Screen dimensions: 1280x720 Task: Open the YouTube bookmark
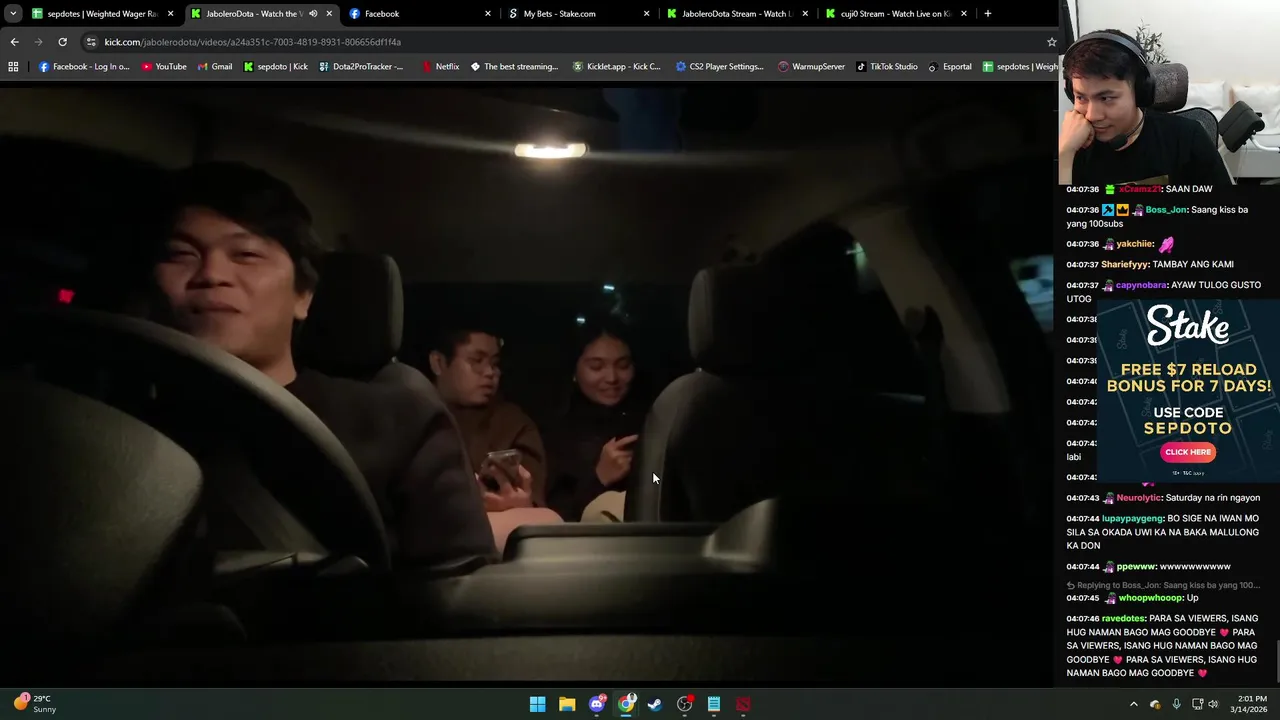tap(164, 67)
